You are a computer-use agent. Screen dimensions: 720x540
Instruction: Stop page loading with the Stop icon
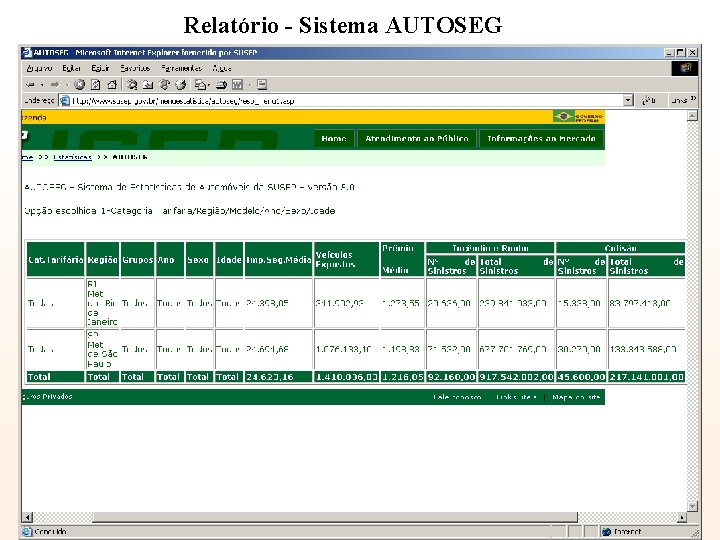pyautogui.click(x=79, y=84)
